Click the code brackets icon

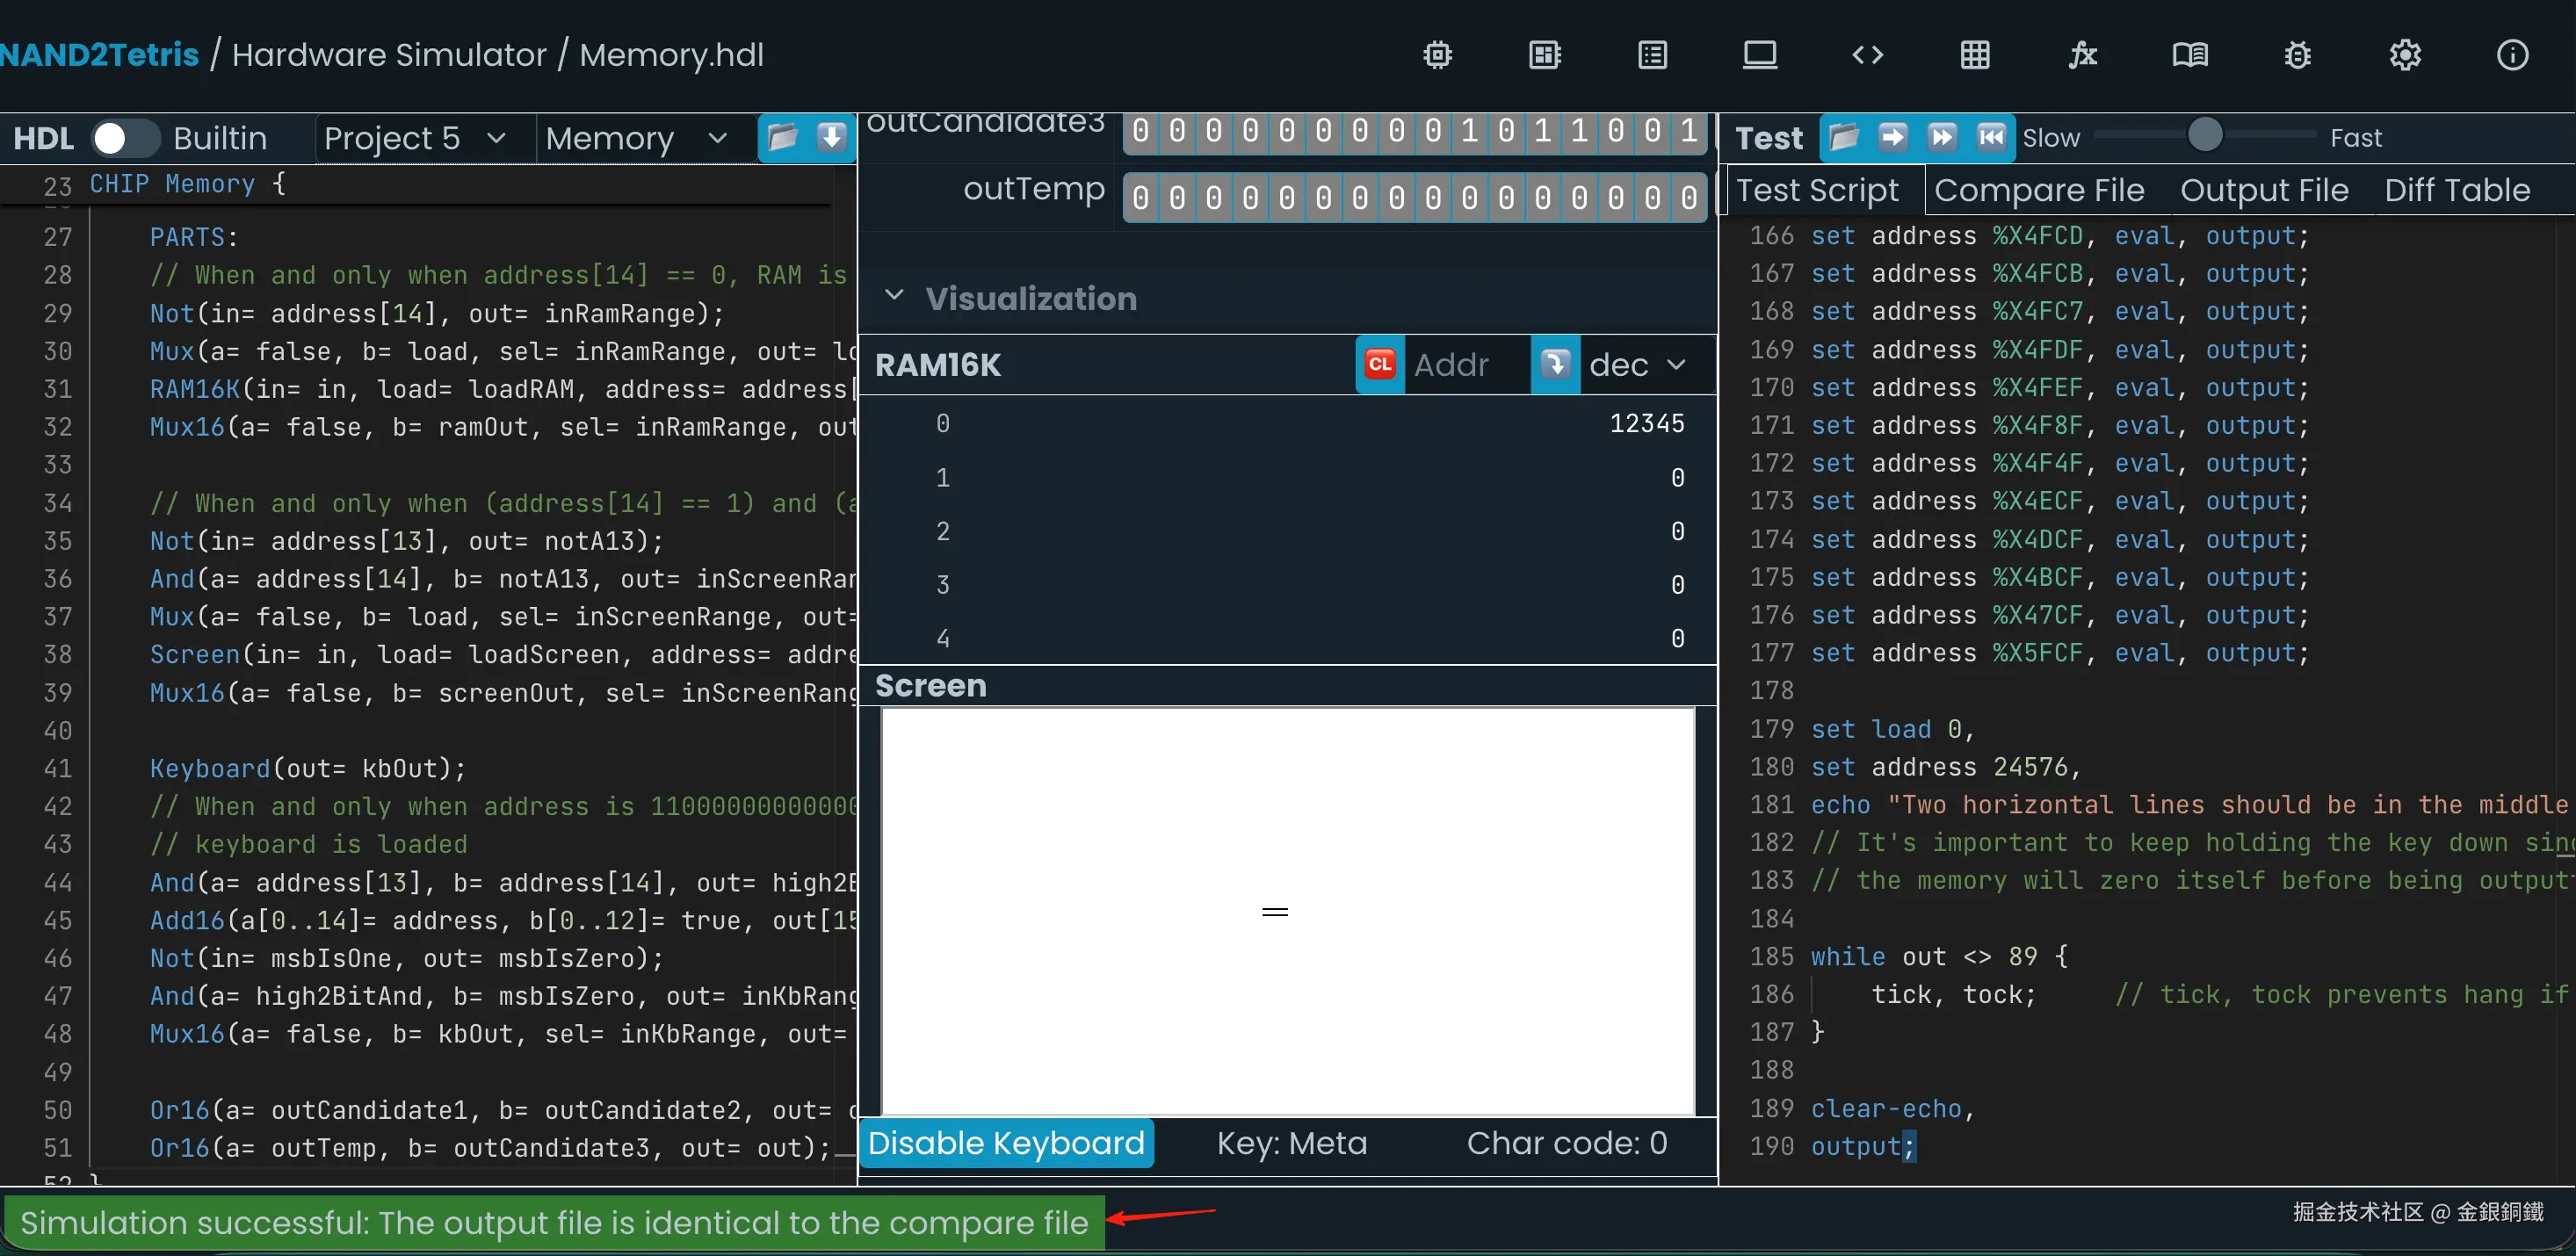pos(1867,55)
